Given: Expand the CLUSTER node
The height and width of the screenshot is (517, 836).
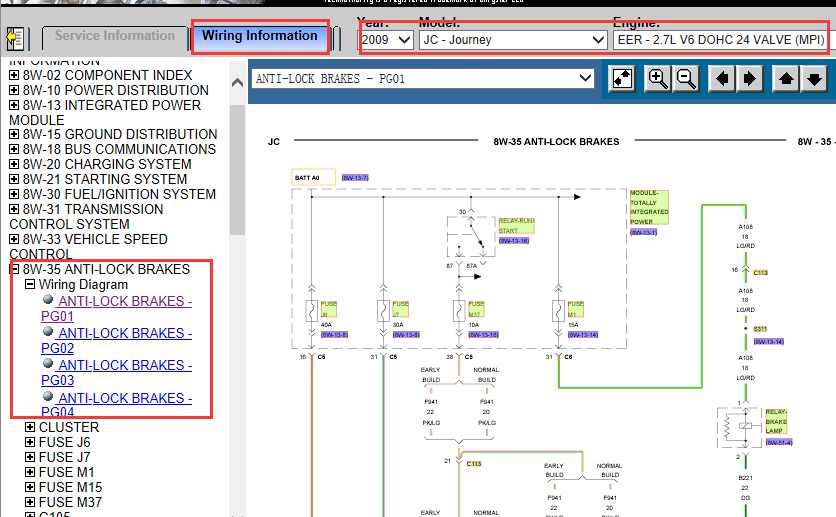Looking at the screenshot, I should click(x=30, y=427).
